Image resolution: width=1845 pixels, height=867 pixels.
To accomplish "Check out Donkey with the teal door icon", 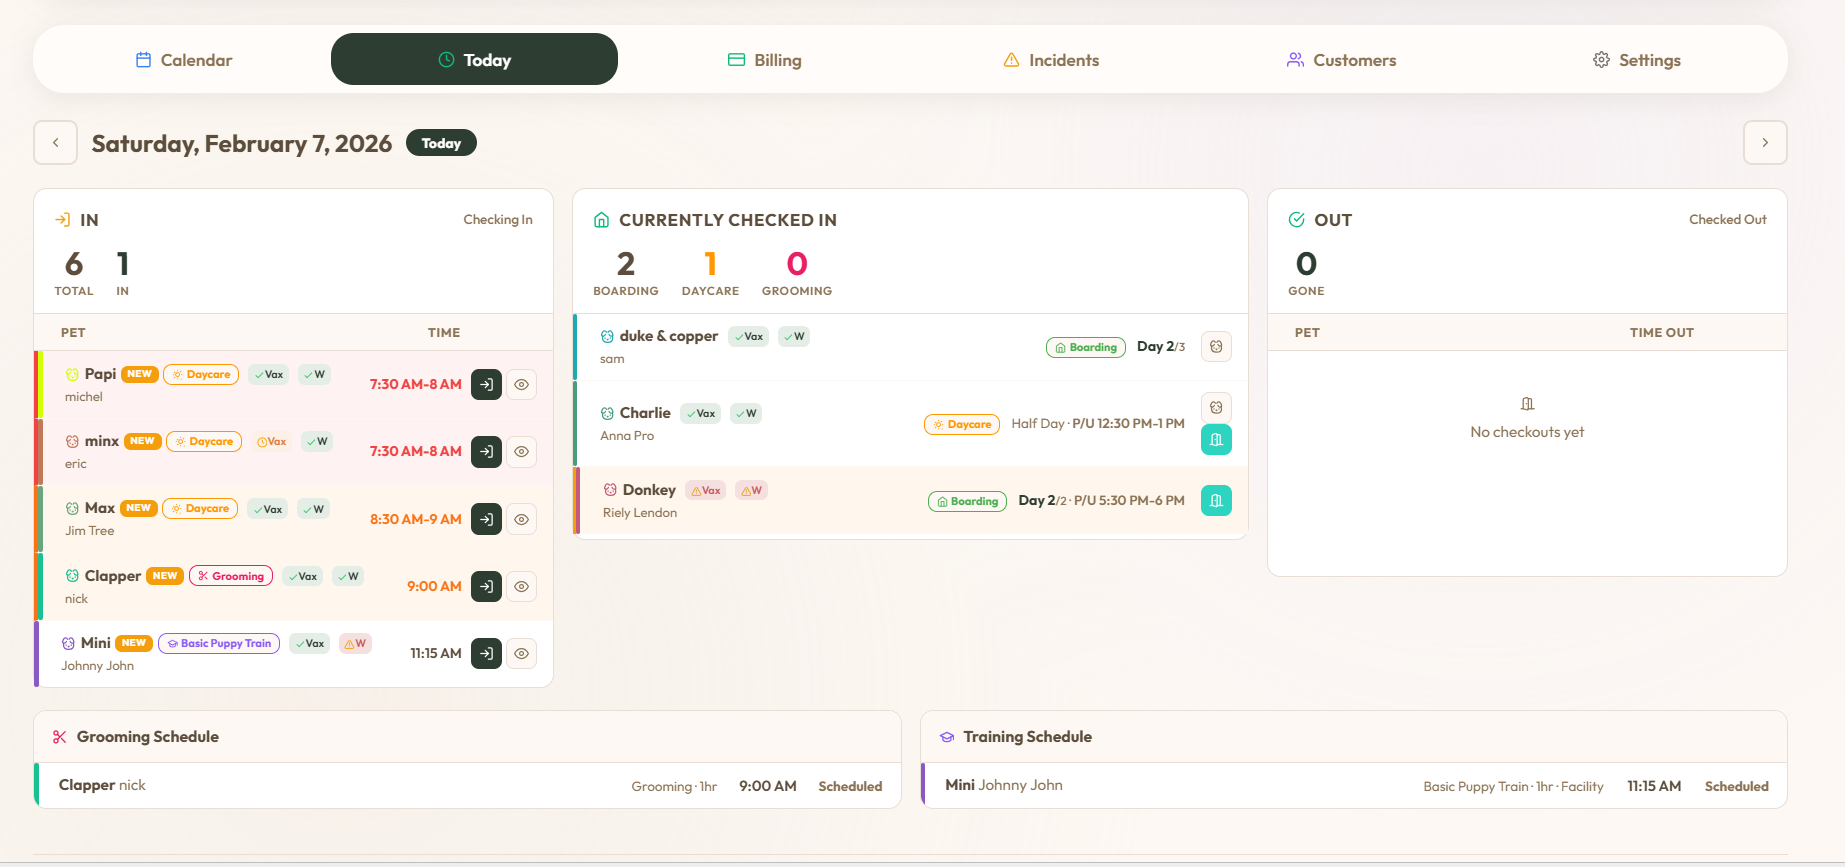I will [x=1216, y=500].
